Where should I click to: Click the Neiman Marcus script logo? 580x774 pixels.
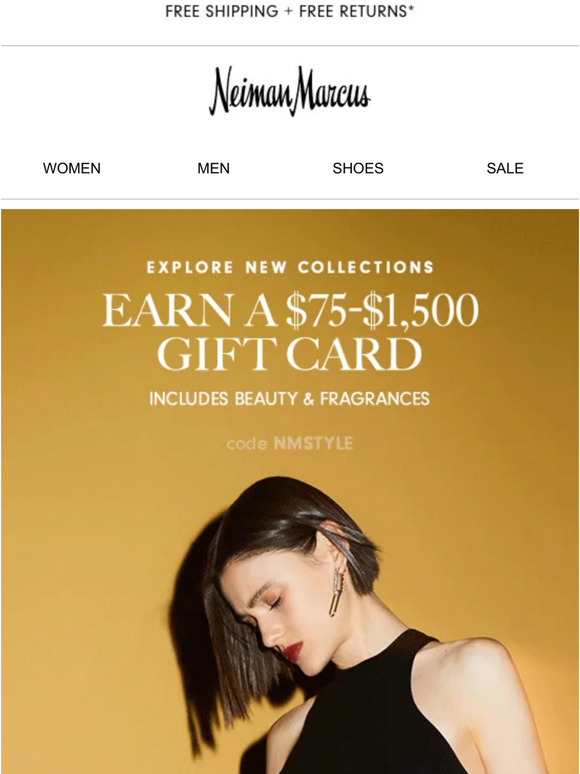pos(290,91)
